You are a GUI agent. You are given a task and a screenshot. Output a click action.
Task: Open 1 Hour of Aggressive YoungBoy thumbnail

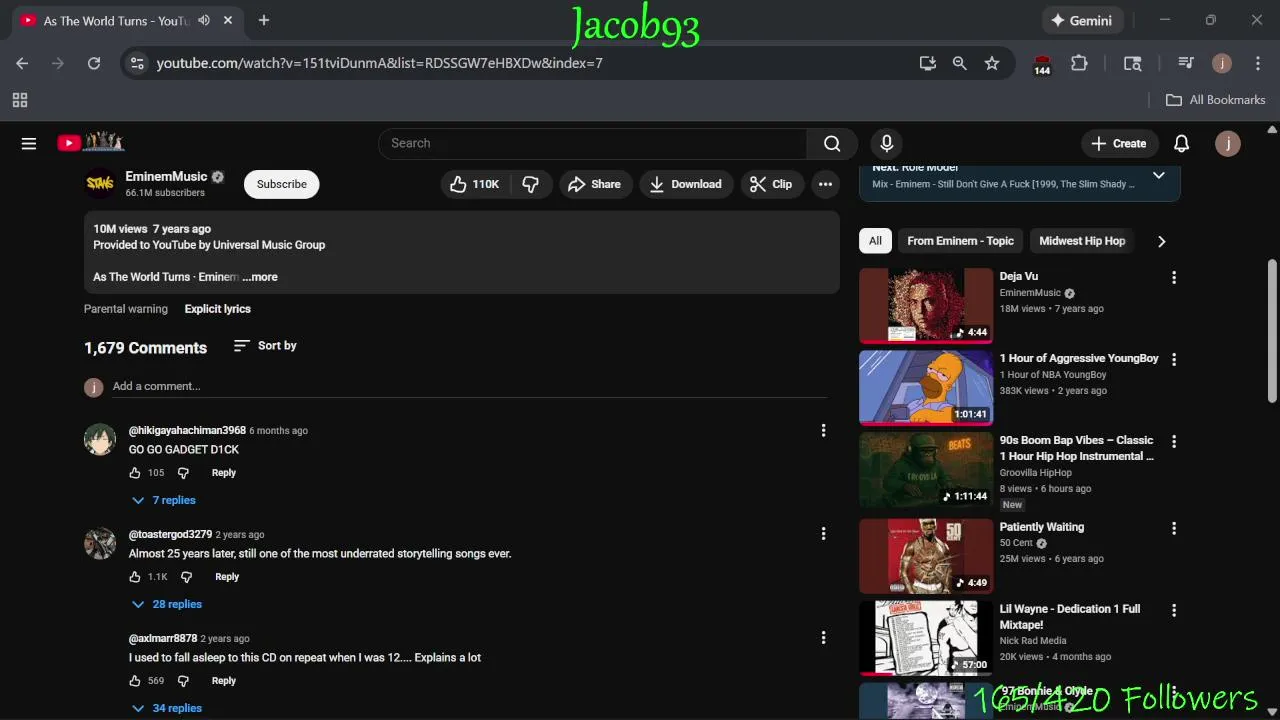click(926, 387)
